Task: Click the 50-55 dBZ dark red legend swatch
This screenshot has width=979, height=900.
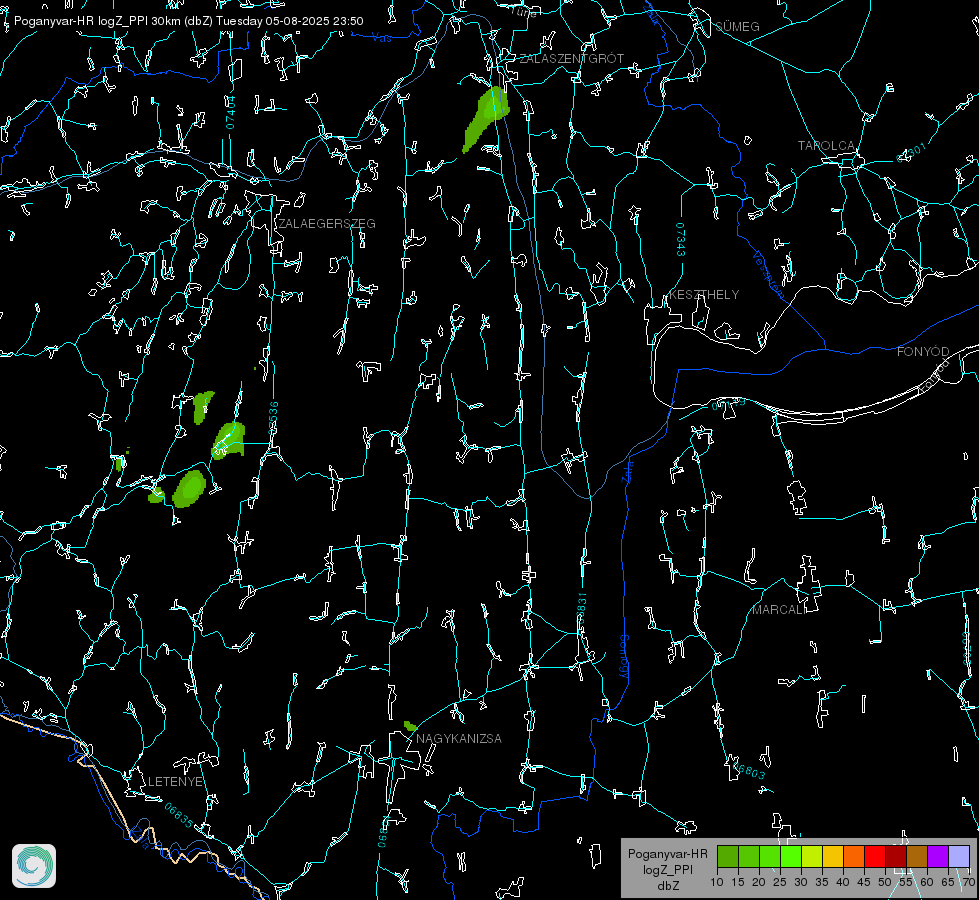Action: tap(896, 856)
